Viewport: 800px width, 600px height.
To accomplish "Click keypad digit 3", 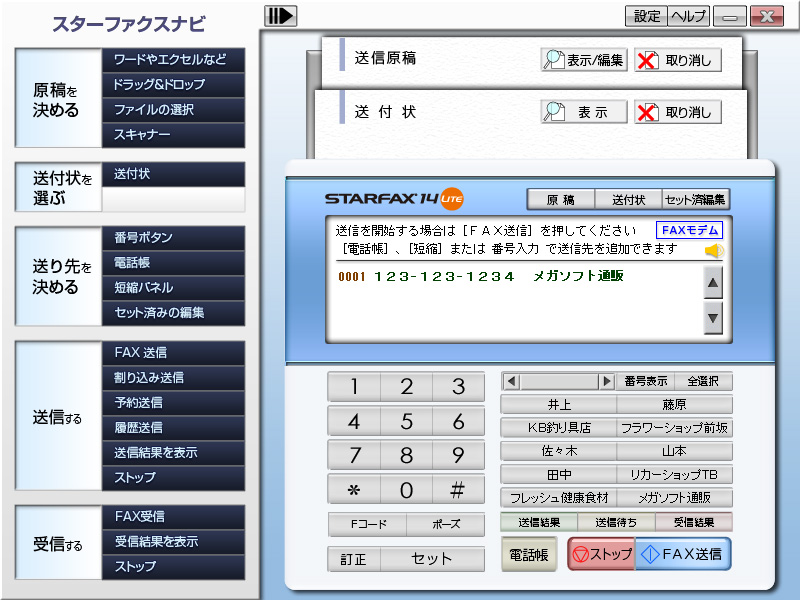I will [459, 387].
